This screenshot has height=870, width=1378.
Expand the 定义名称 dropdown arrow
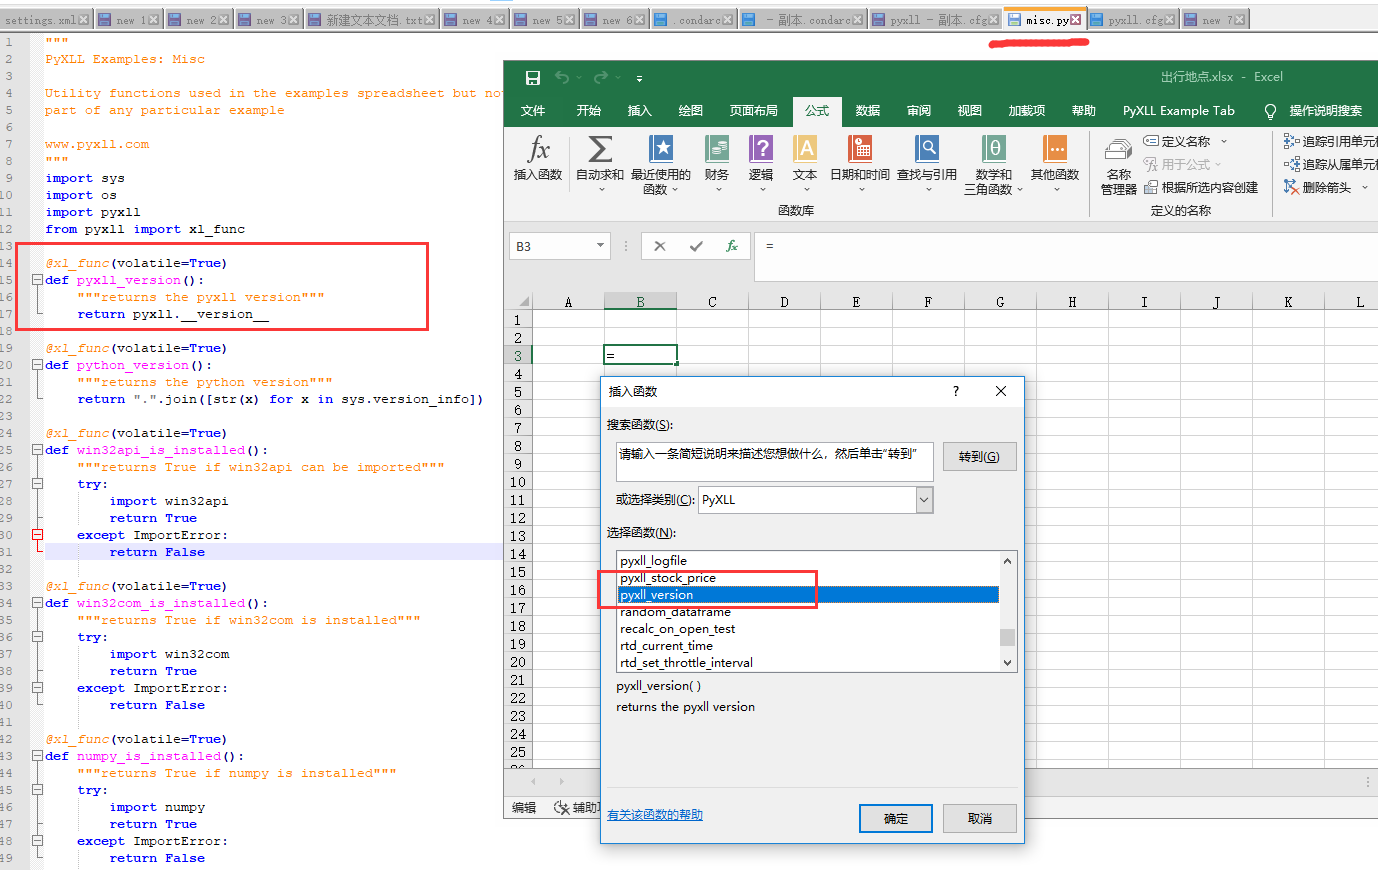[1224, 142]
